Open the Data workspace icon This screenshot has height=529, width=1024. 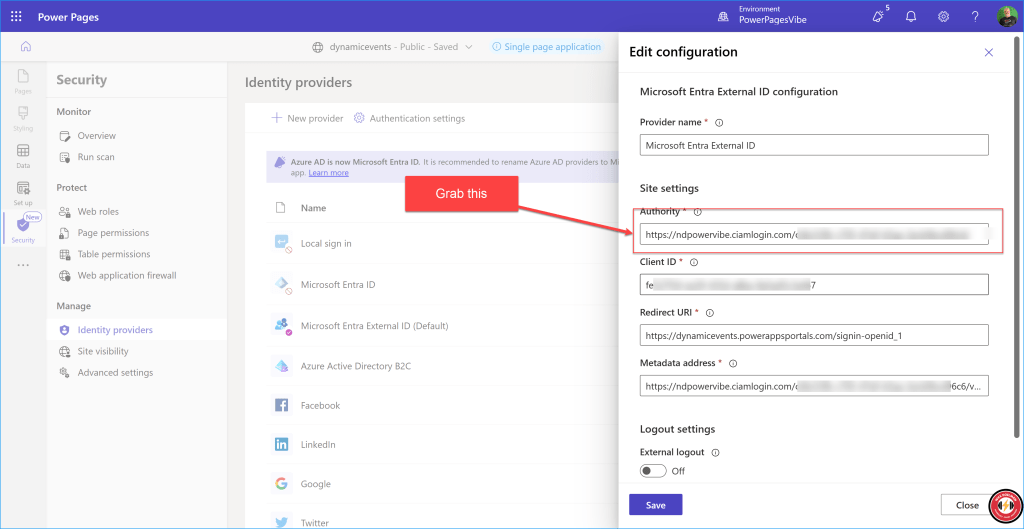click(22, 155)
